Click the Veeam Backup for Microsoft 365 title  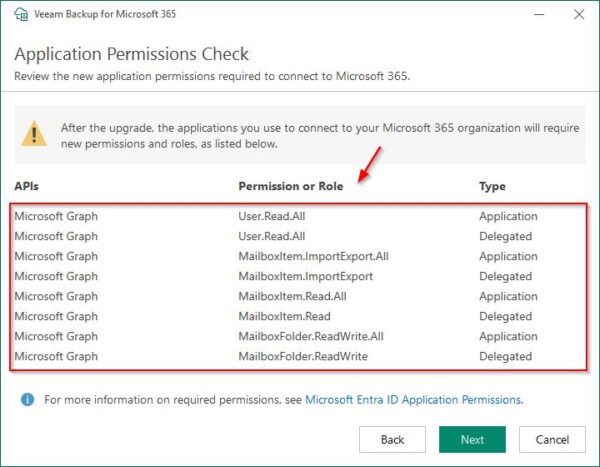coord(105,14)
